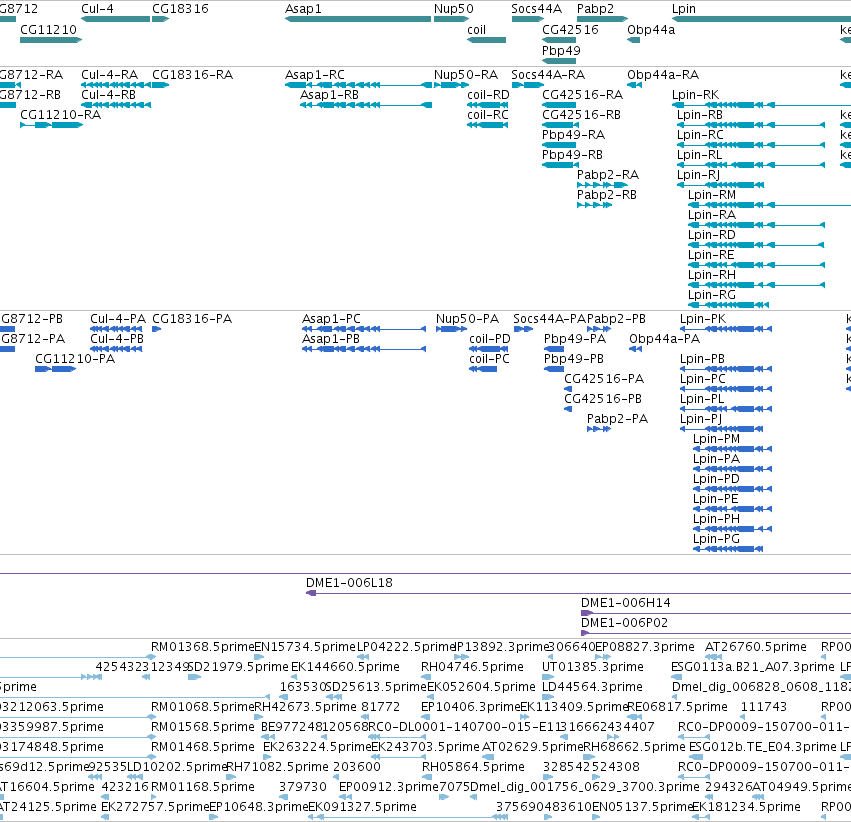This screenshot has height=822, width=851.
Task: Select EST RE06817.5prime
Action: click(677, 707)
